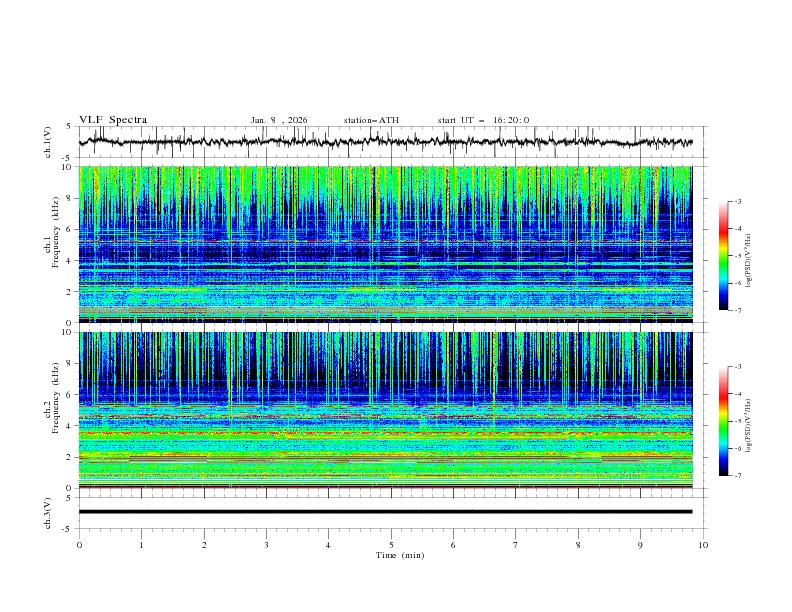Click the "-5" tick on the upper colorbar

click(738, 256)
